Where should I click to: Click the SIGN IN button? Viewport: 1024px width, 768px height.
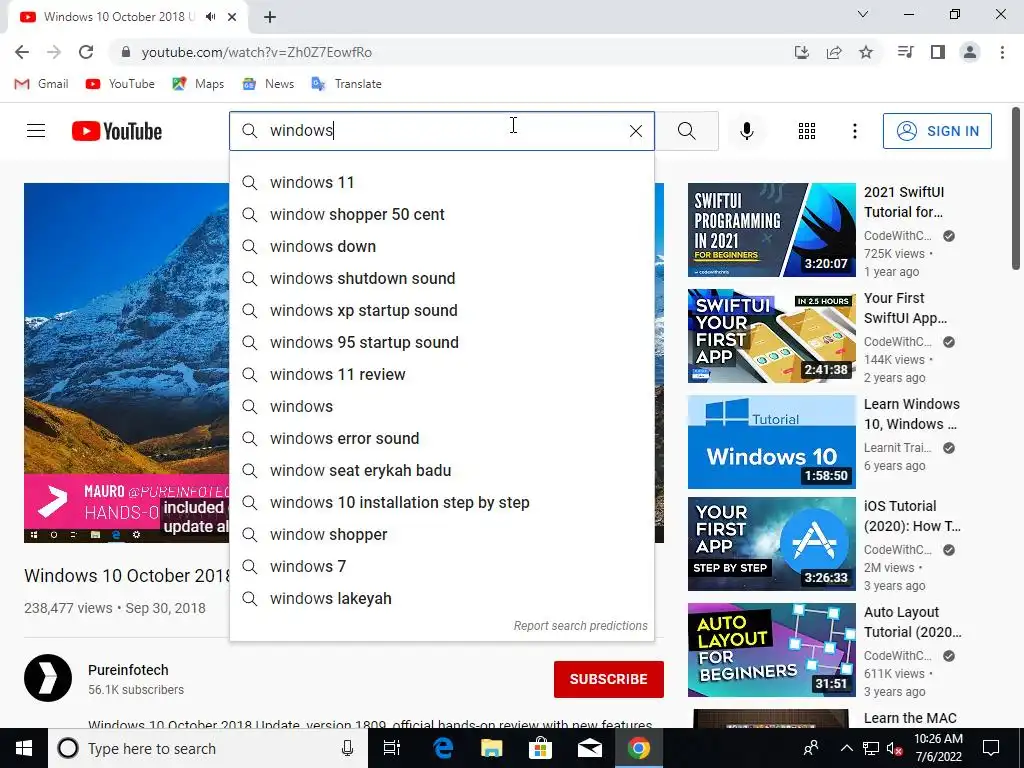pyautogui.click(x=937, y=131)
